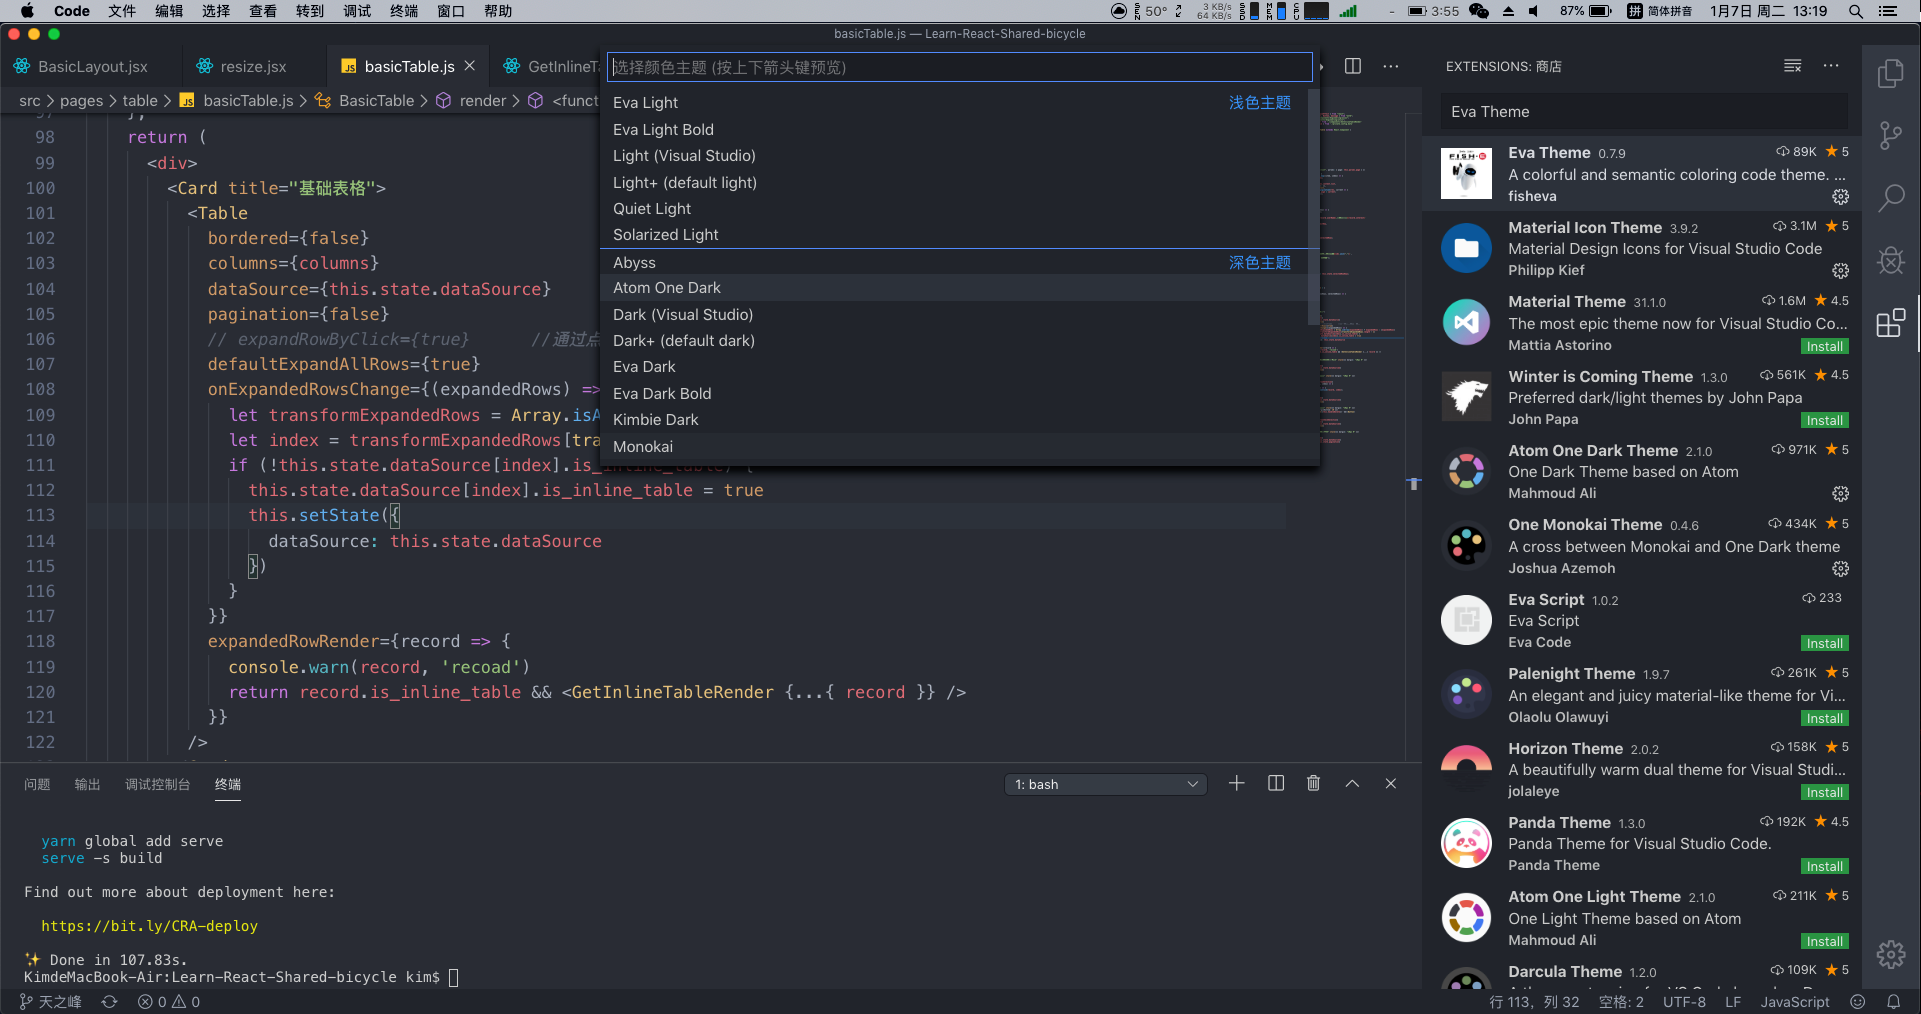
Task: Open the gear menu for Eva Theme extension
Action: coord(1840,197)
